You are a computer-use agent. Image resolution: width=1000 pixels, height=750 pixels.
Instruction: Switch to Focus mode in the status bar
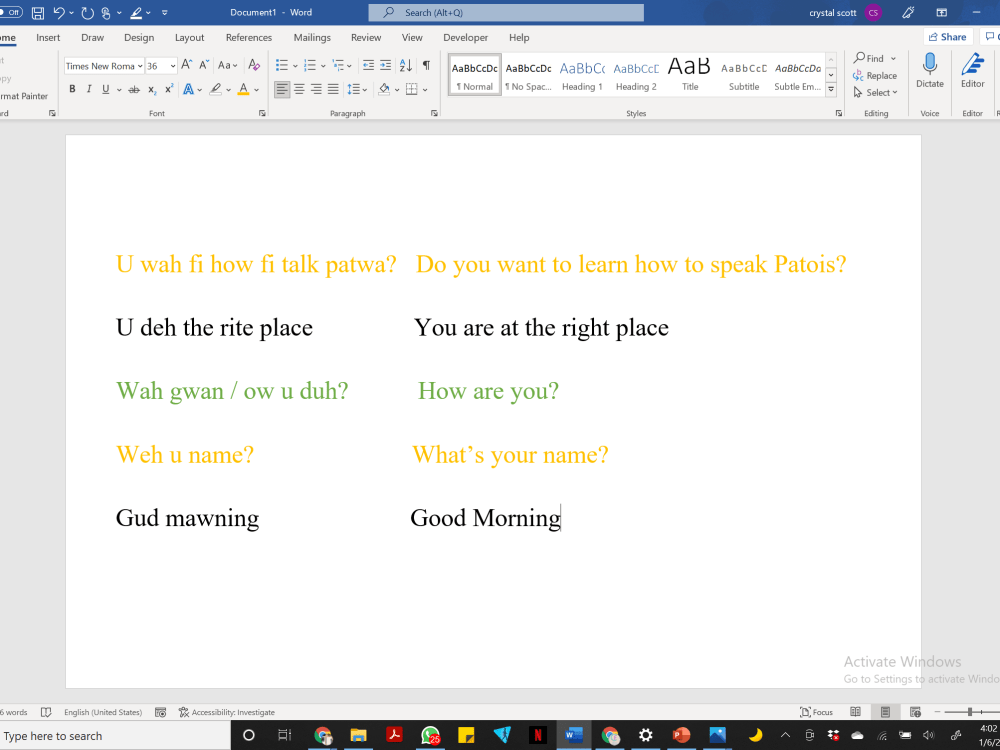click(x=817, y=711)
